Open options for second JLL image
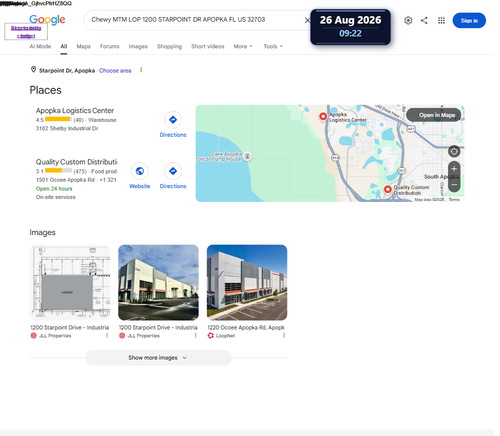The height and width of the screenshot is (436, 500). [196, 336]
